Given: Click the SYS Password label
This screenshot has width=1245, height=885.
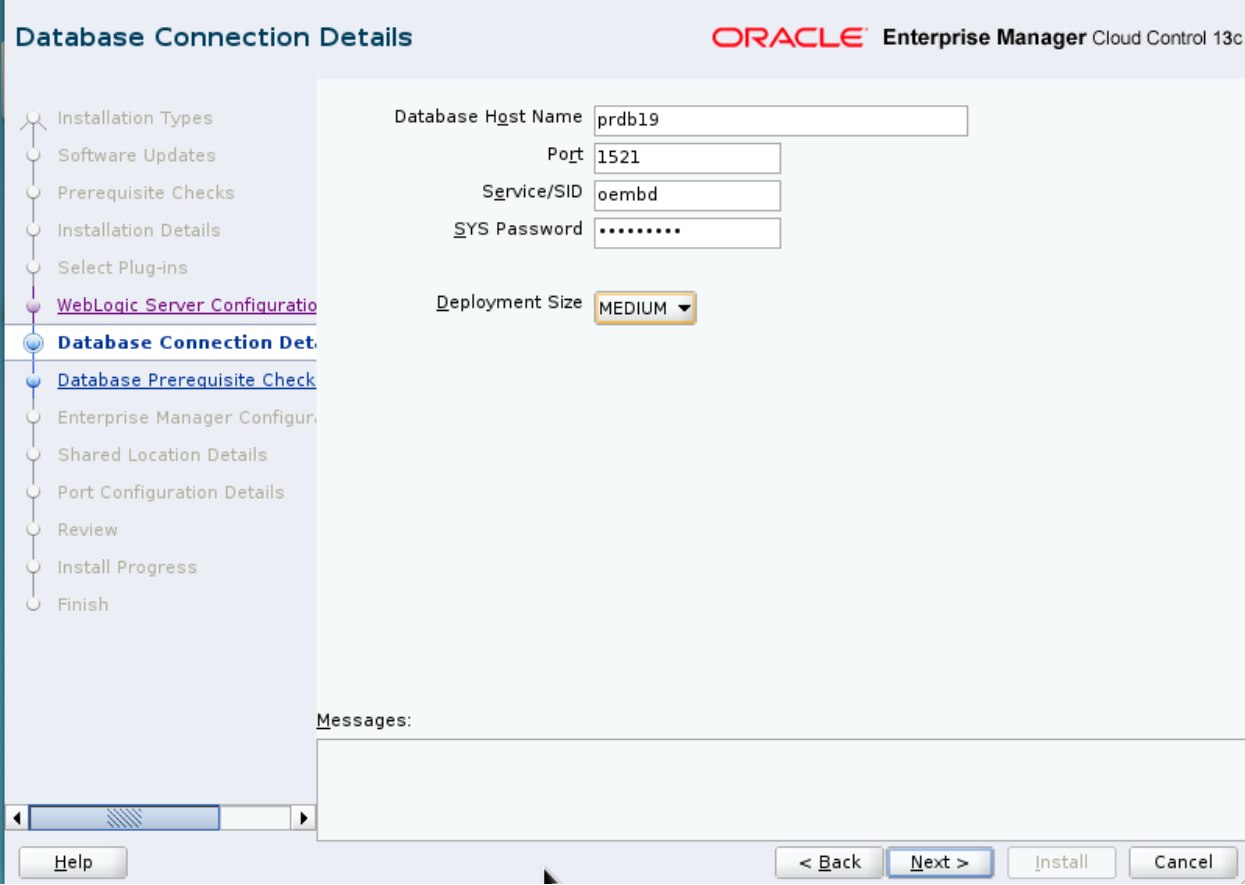Looking at the screenshot, I should pos(518,229).
